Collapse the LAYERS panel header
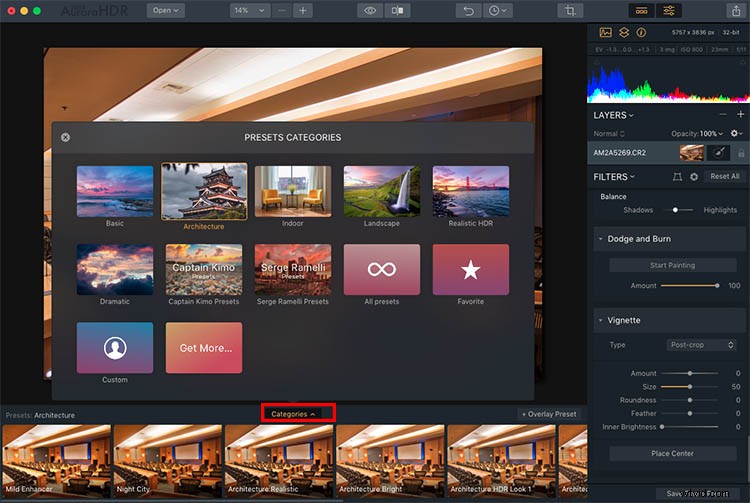The image size is (750, 503). pos(613,115)
